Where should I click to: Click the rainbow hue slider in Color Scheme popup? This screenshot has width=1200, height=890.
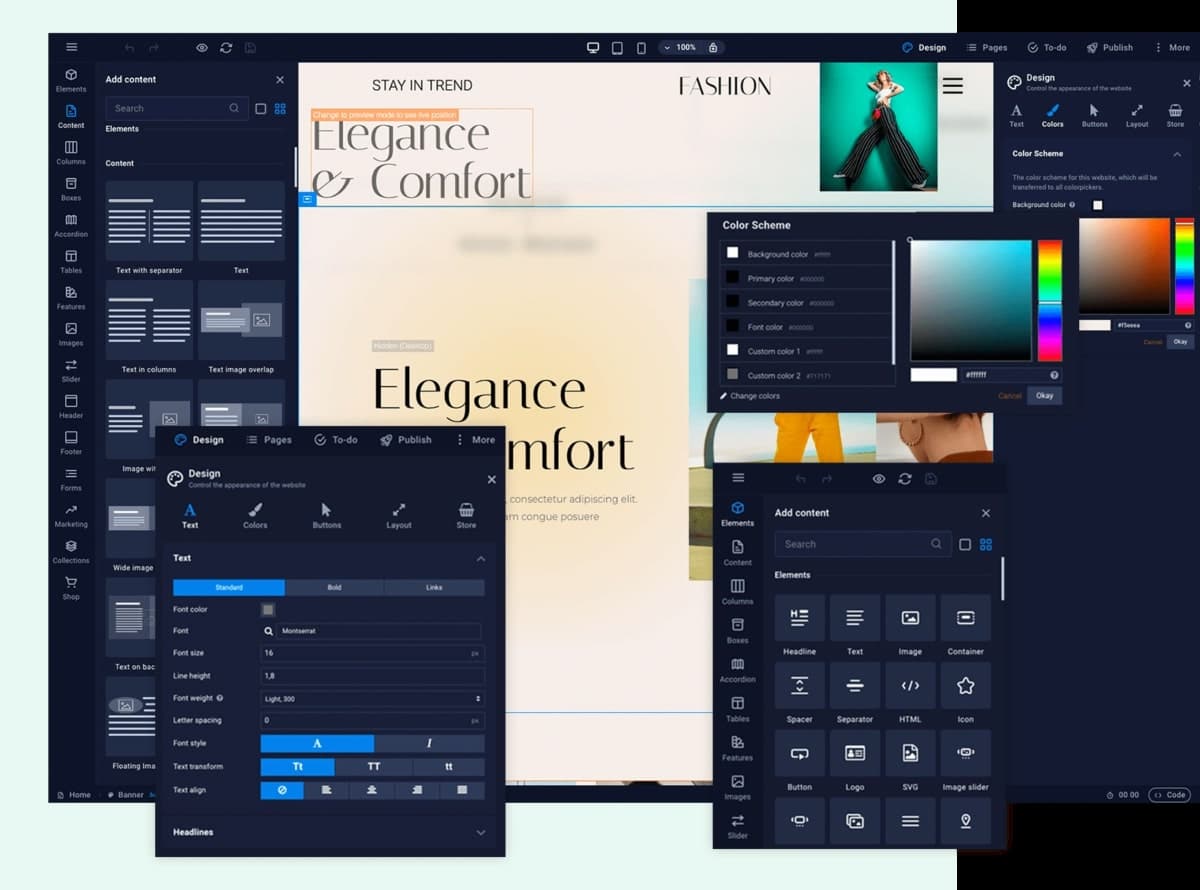[x=1049, y=301]
